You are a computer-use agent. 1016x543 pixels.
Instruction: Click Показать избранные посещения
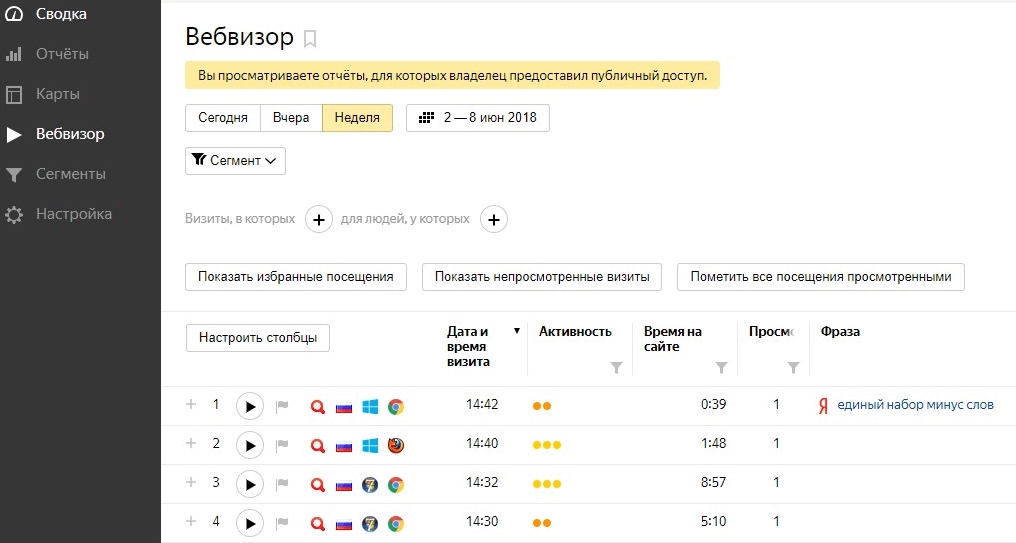pyautogui.click(x=295, y=277)
